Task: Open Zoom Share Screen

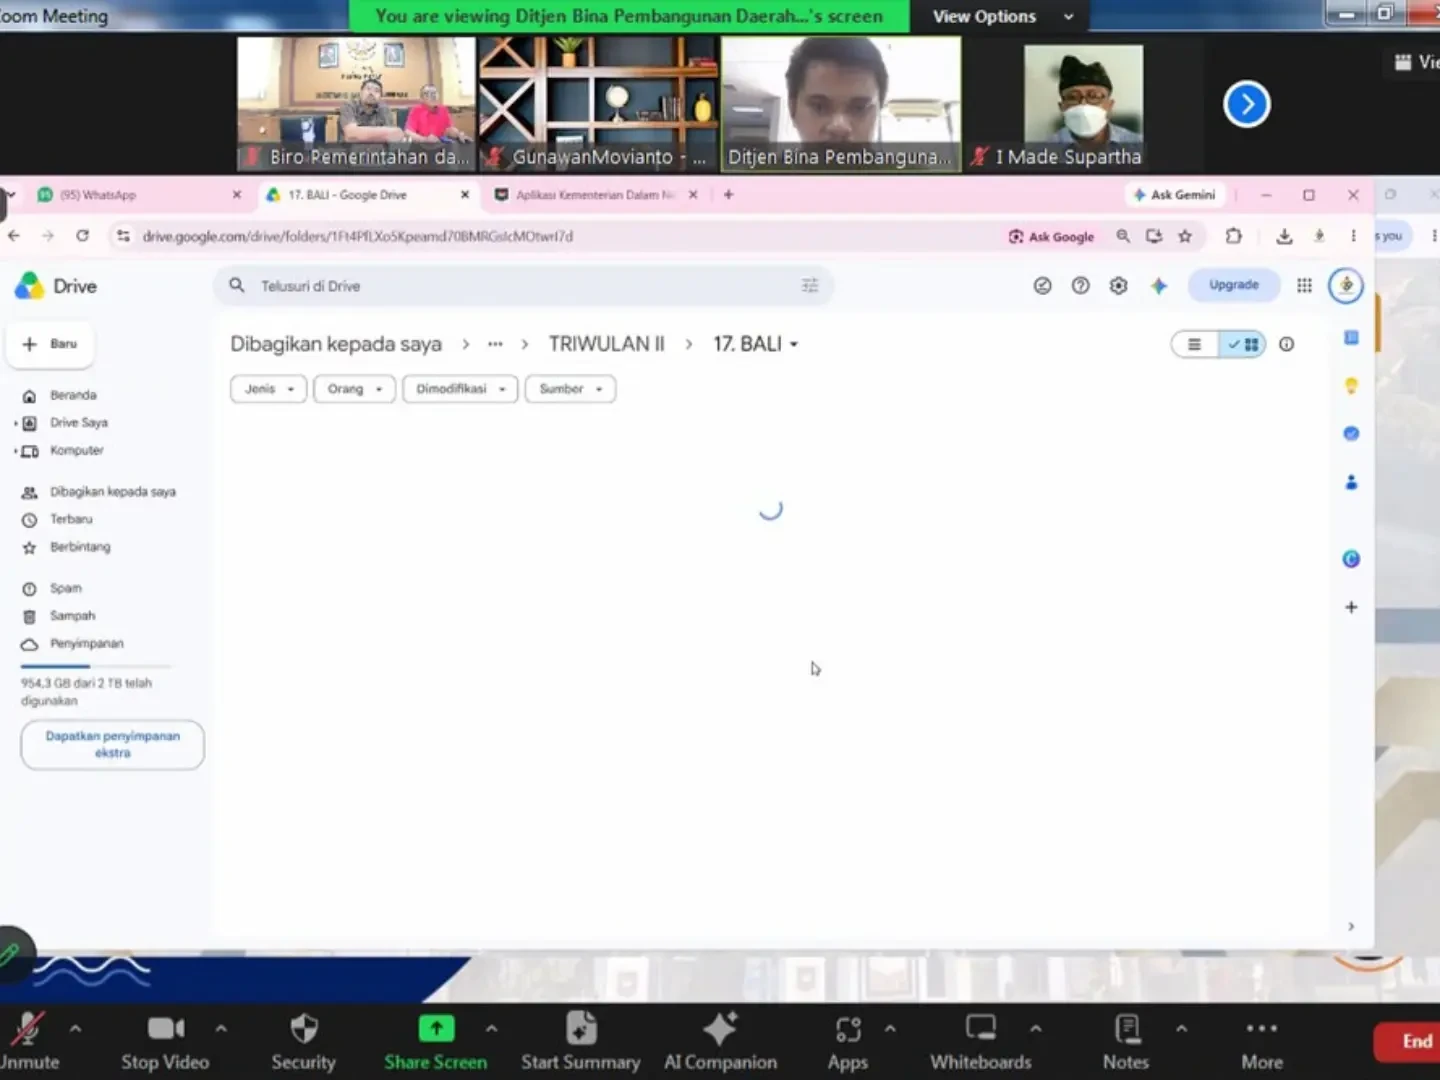Action: pos(435,1040)
